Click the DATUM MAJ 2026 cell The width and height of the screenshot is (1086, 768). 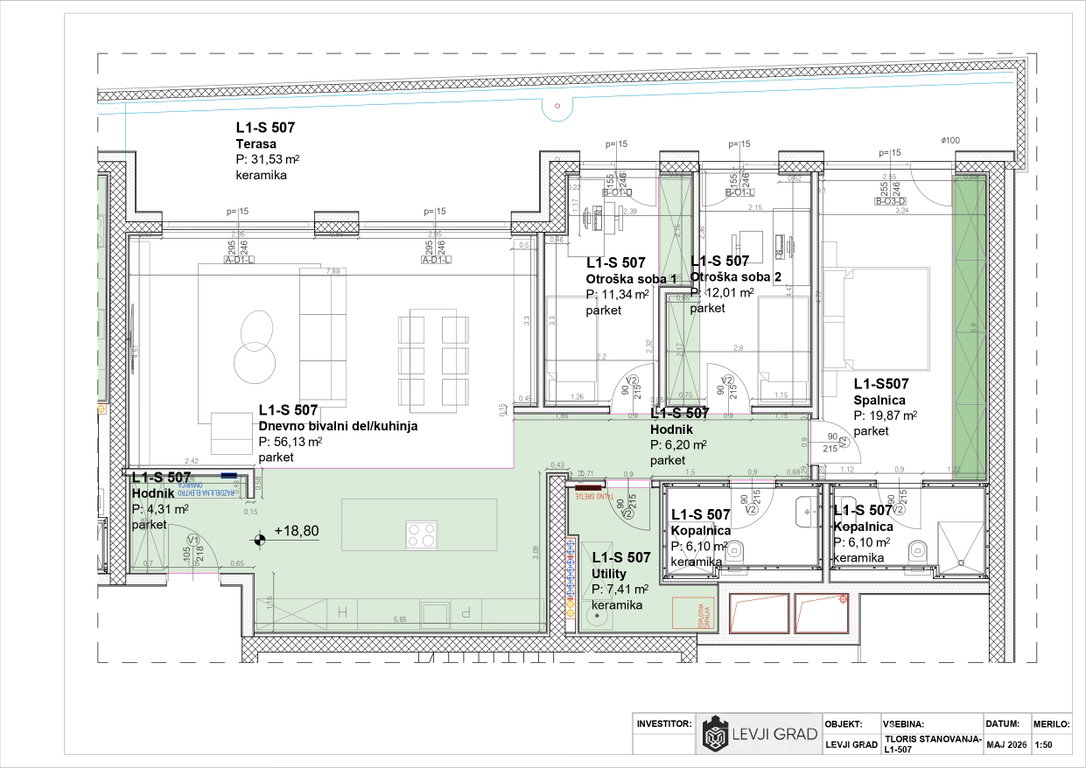(1006, 735)
